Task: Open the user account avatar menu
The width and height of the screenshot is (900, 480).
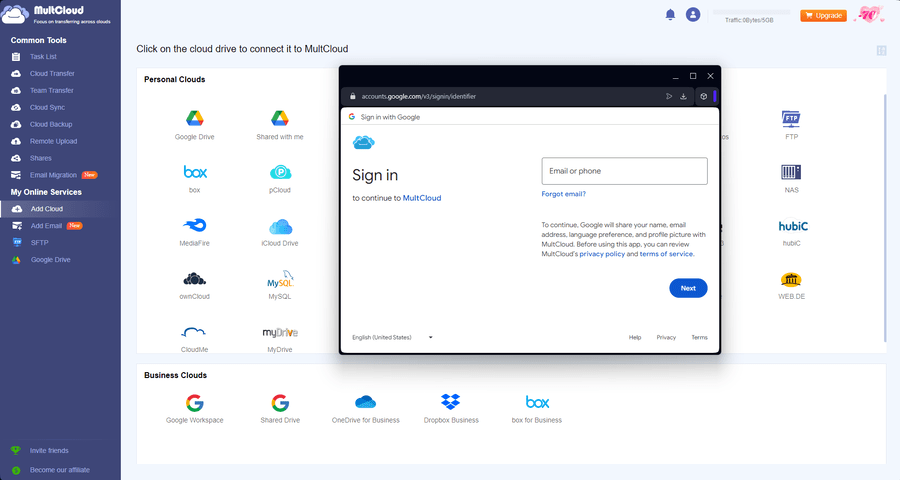Action: tap(693, 14)
